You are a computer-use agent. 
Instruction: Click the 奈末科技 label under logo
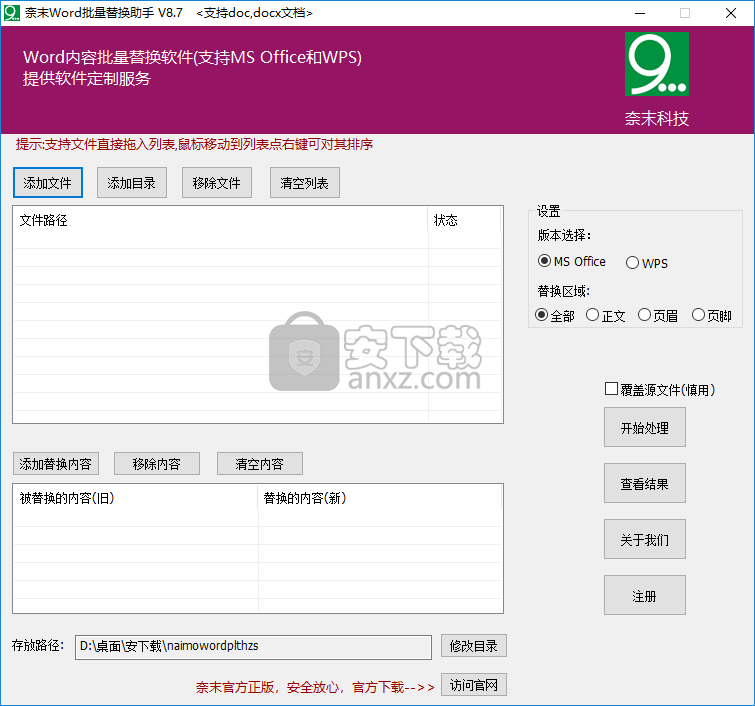pos(657,118)
